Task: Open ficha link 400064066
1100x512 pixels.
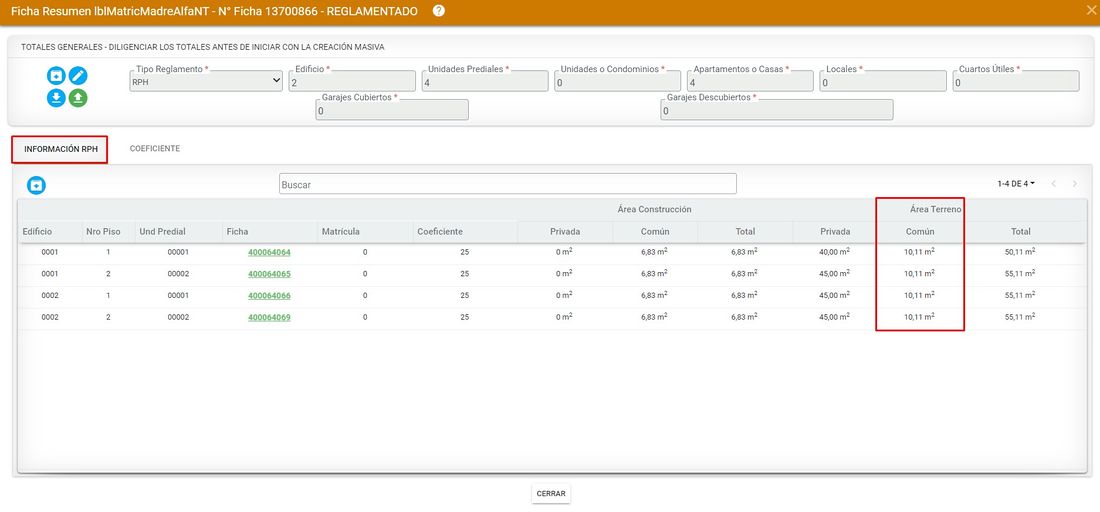Action: tap(269, 296)
